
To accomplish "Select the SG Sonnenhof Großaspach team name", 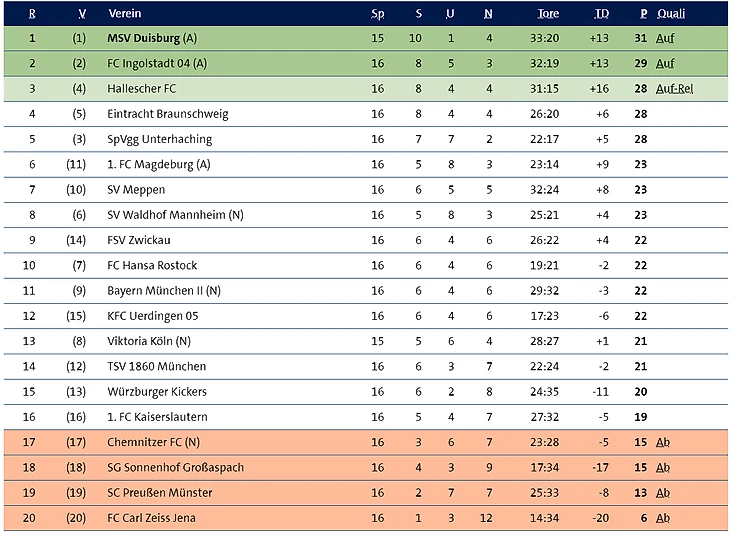I will coord(175,468).
